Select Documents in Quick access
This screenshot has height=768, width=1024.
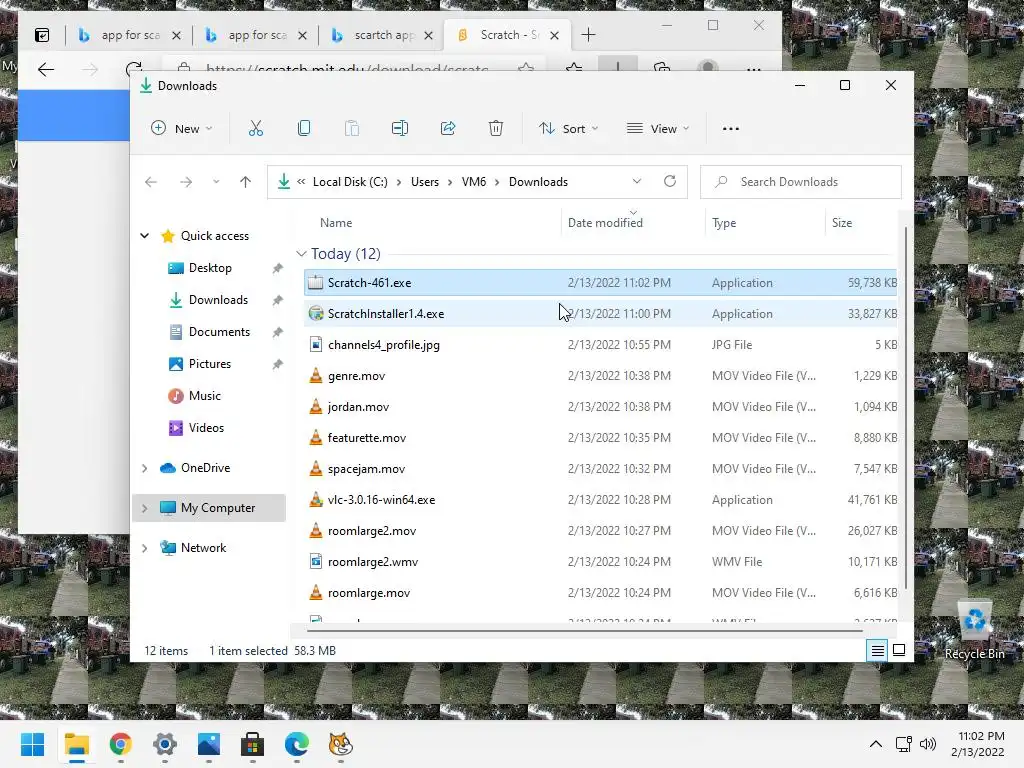[219, 332]
